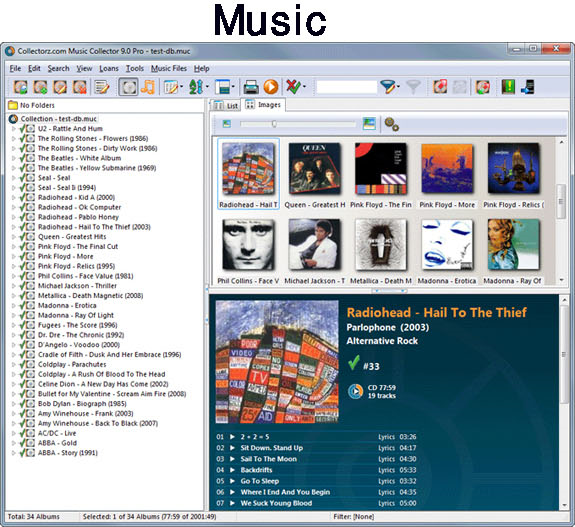Click the Add Album Automatically toolbar icon

pyautogui.click(x=21, y=87)
